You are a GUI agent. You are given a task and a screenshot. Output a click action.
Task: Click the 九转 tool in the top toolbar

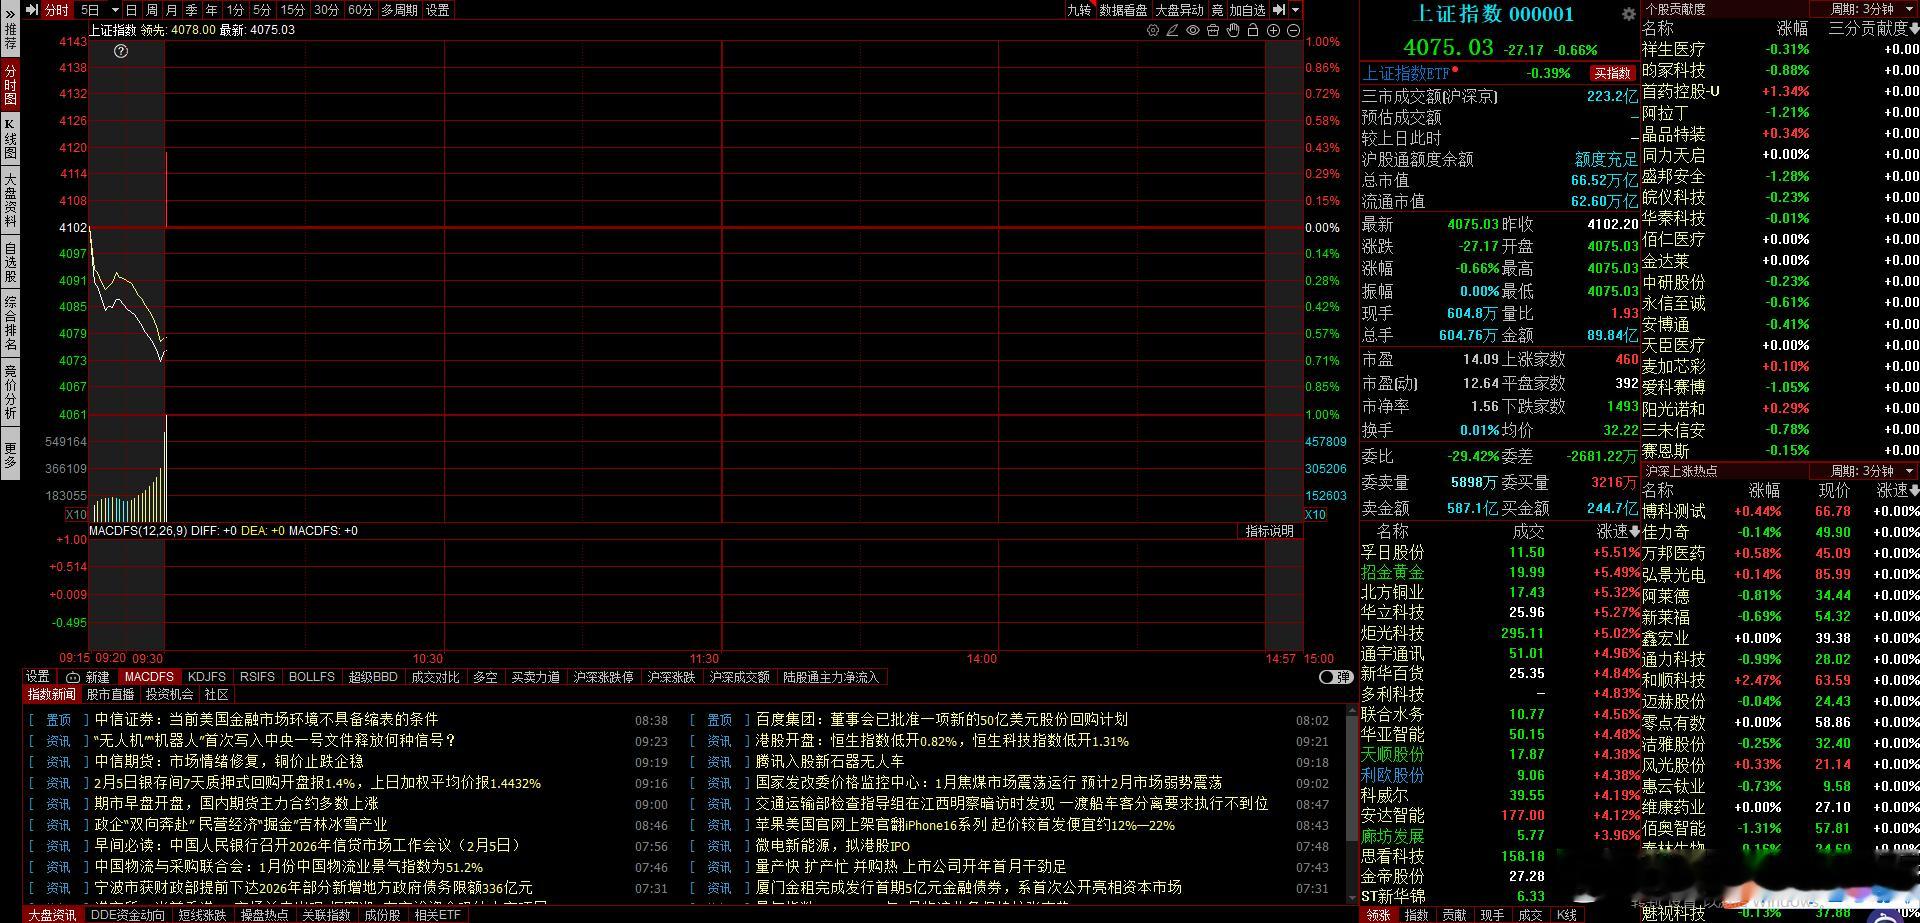[1080, 9]
